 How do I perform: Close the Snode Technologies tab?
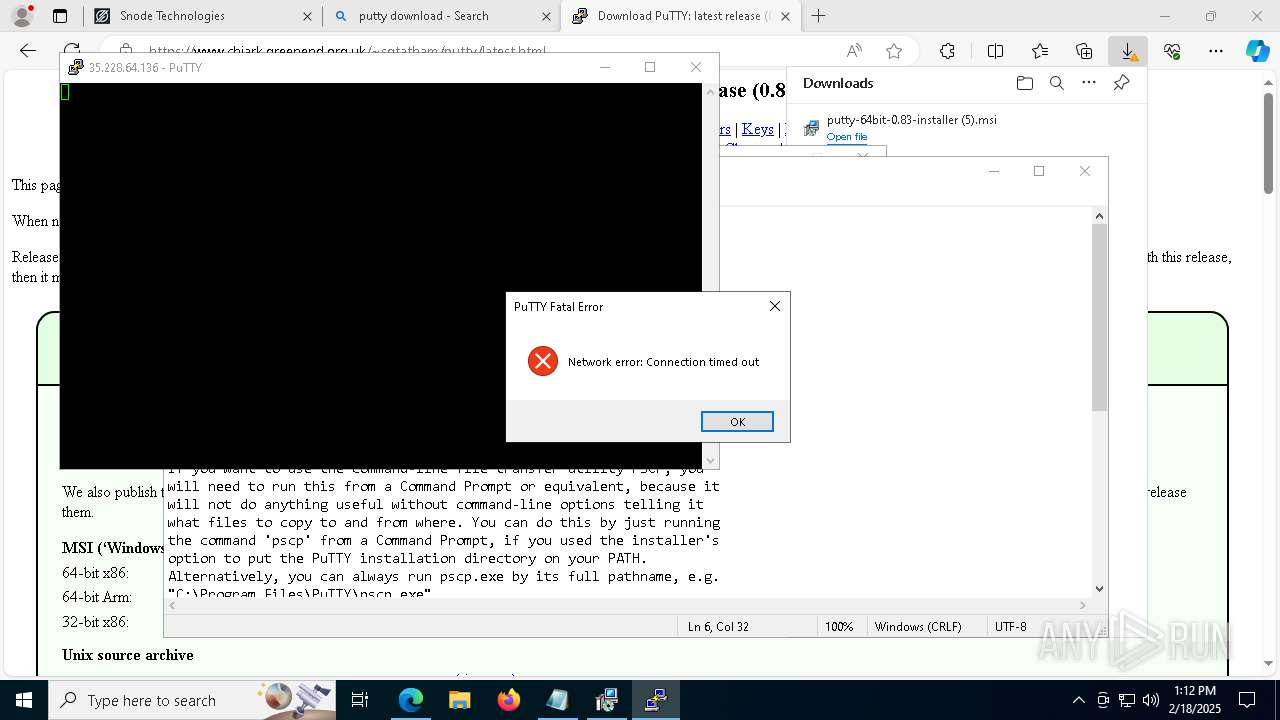(x=307, y=16)
